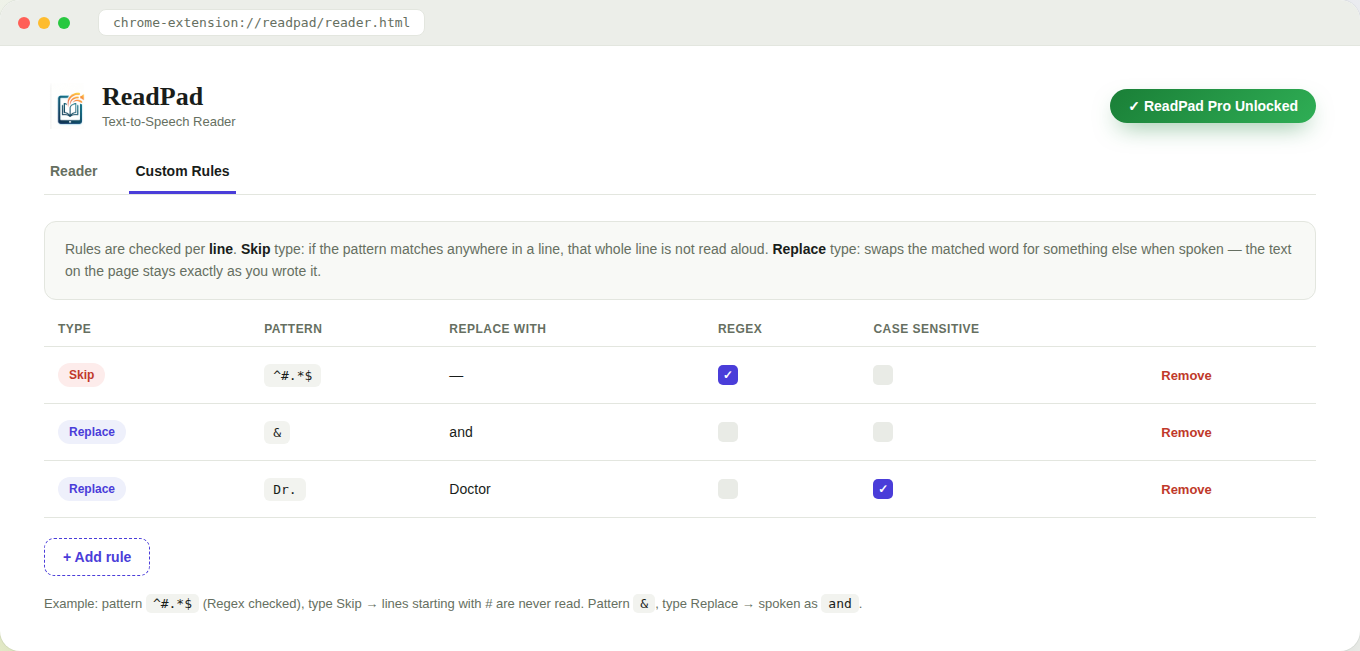Viewport: 1360px width, 651px height.
Task: Click the dash replacement in Skip row
Action: [x=456, y=375]
